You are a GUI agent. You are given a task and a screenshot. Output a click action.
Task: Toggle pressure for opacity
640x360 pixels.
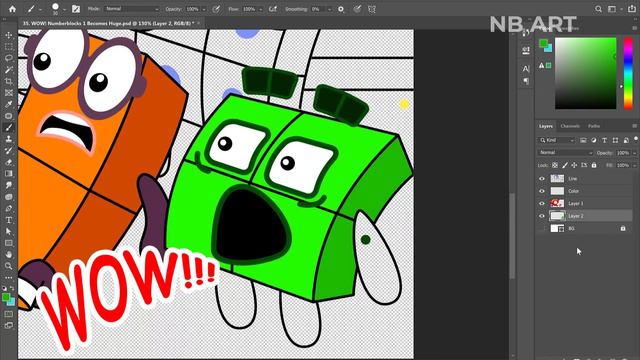pos(216,9)
